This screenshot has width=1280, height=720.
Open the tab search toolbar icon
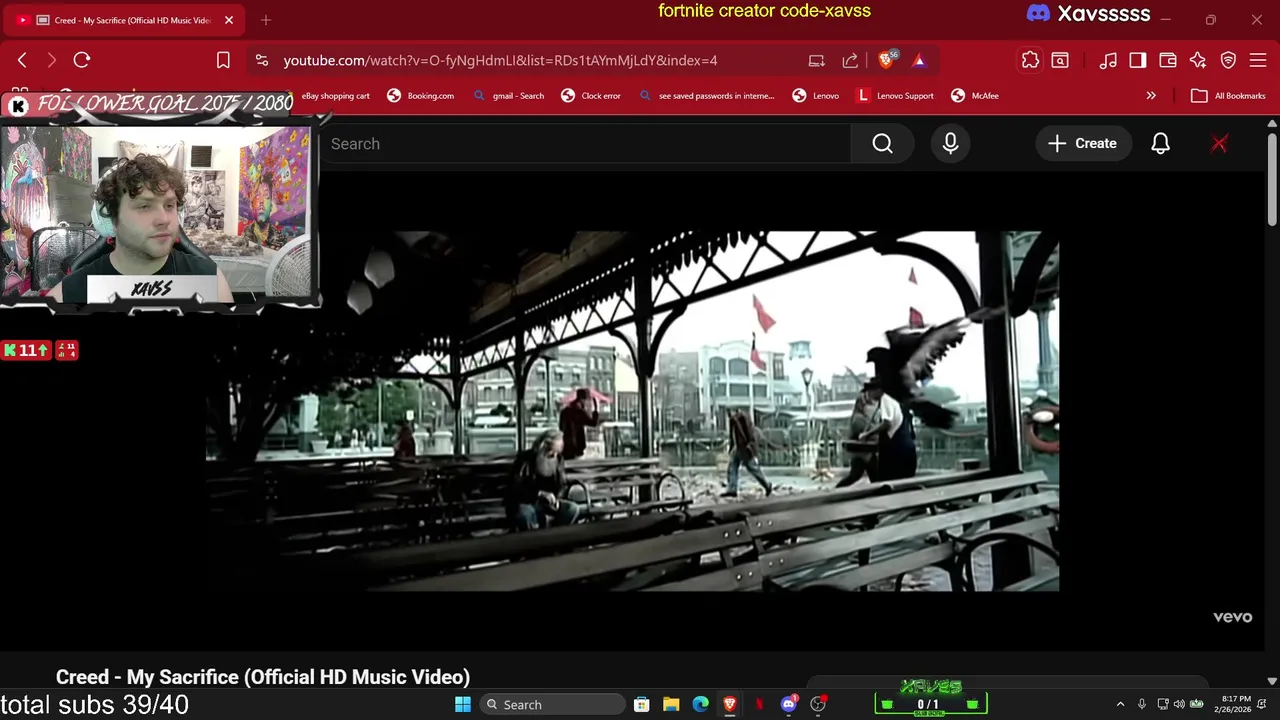1060,60
